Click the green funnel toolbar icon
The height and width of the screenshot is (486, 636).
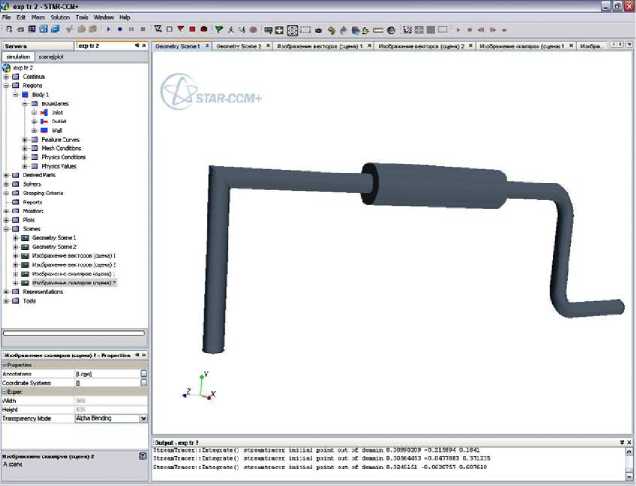(219, 29)
